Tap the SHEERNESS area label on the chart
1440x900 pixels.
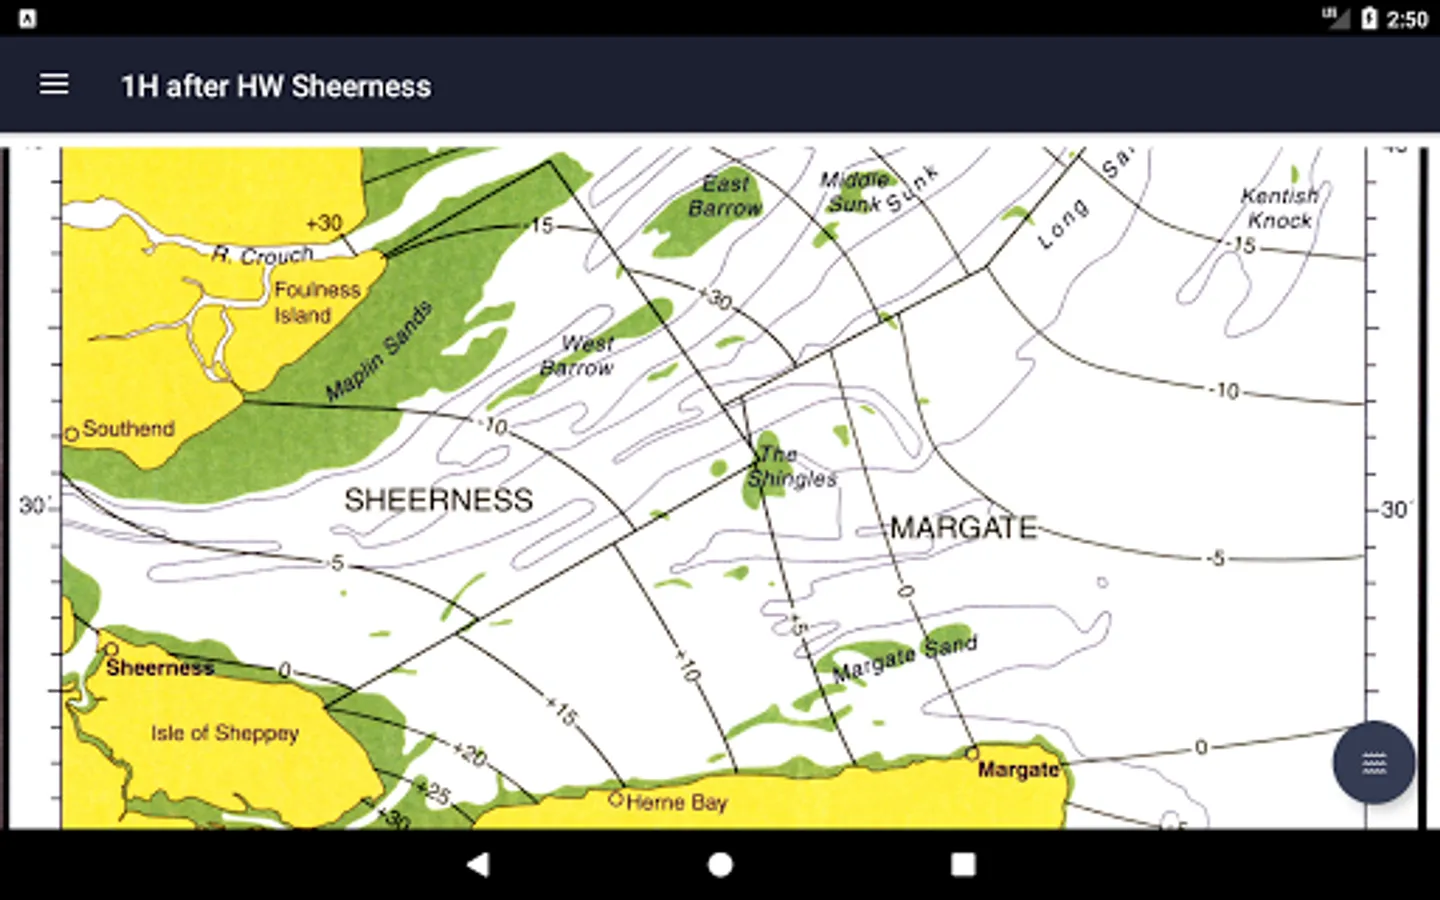click(x=439, y=500)
